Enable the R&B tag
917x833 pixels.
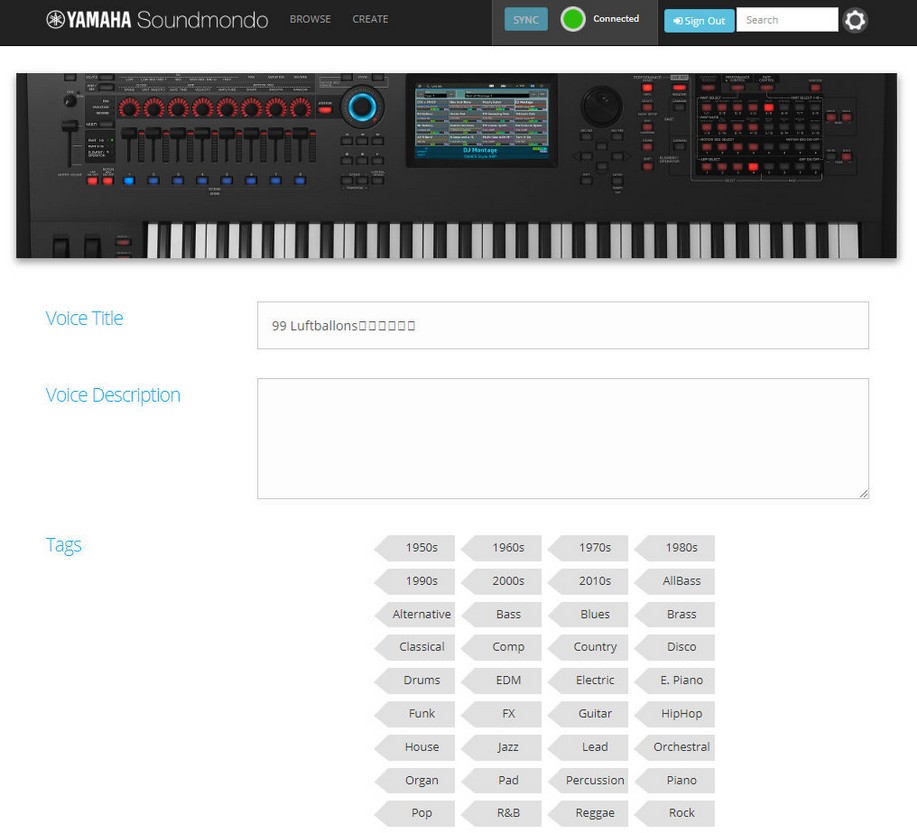508,813
